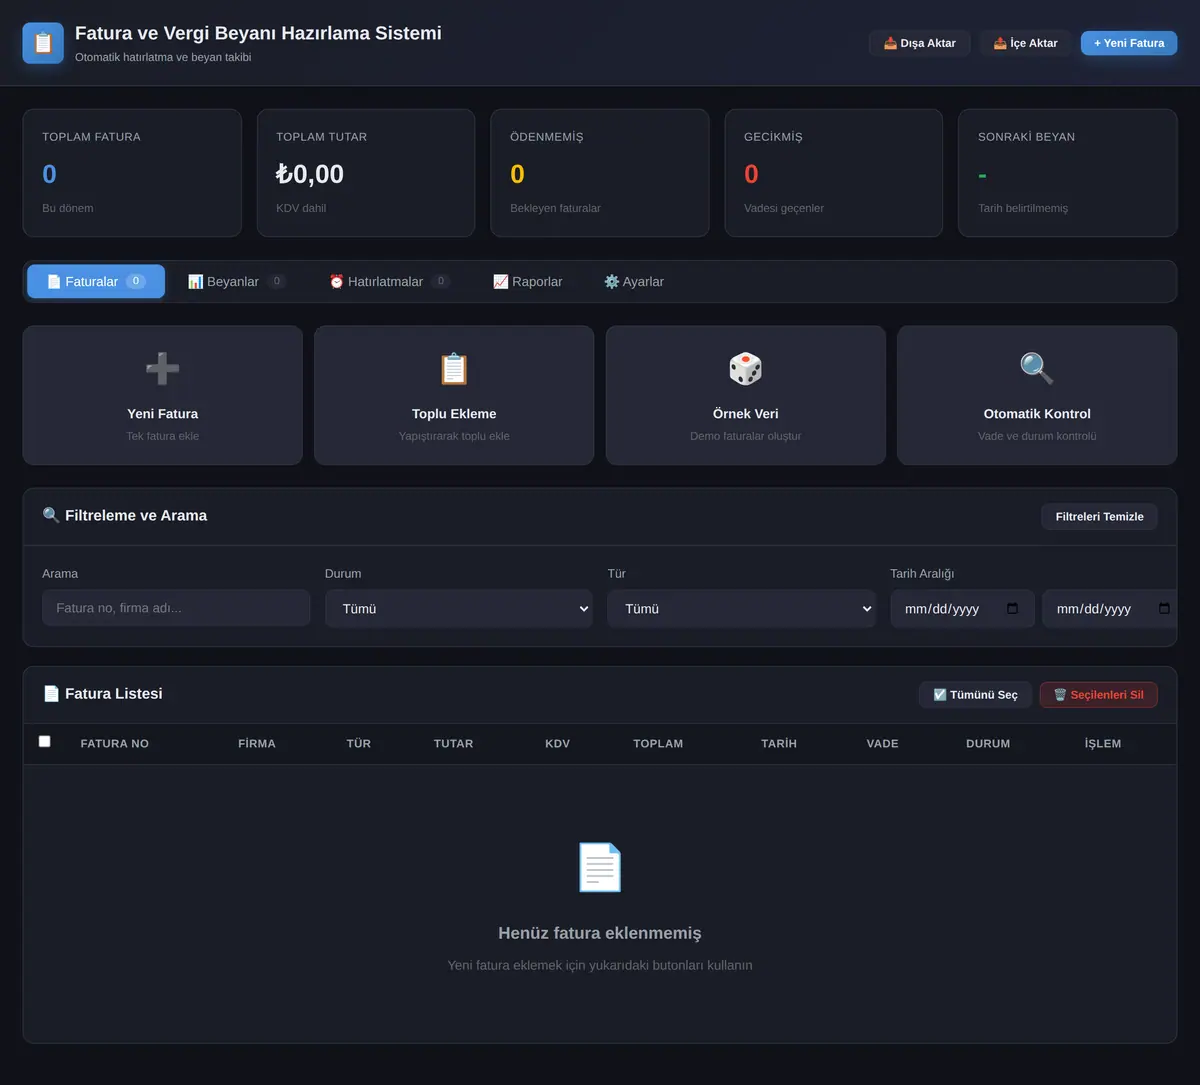Open calendar picker of the start date field
This screenshot has height=1085, width=1200.
click(x=1012, y=608)
